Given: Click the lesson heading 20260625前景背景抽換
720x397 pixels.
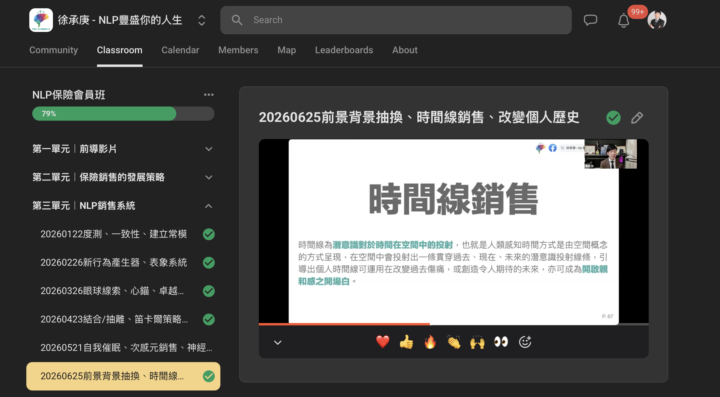Looking at the screenshot, I should pyautogui.click(x=419, y=118).
